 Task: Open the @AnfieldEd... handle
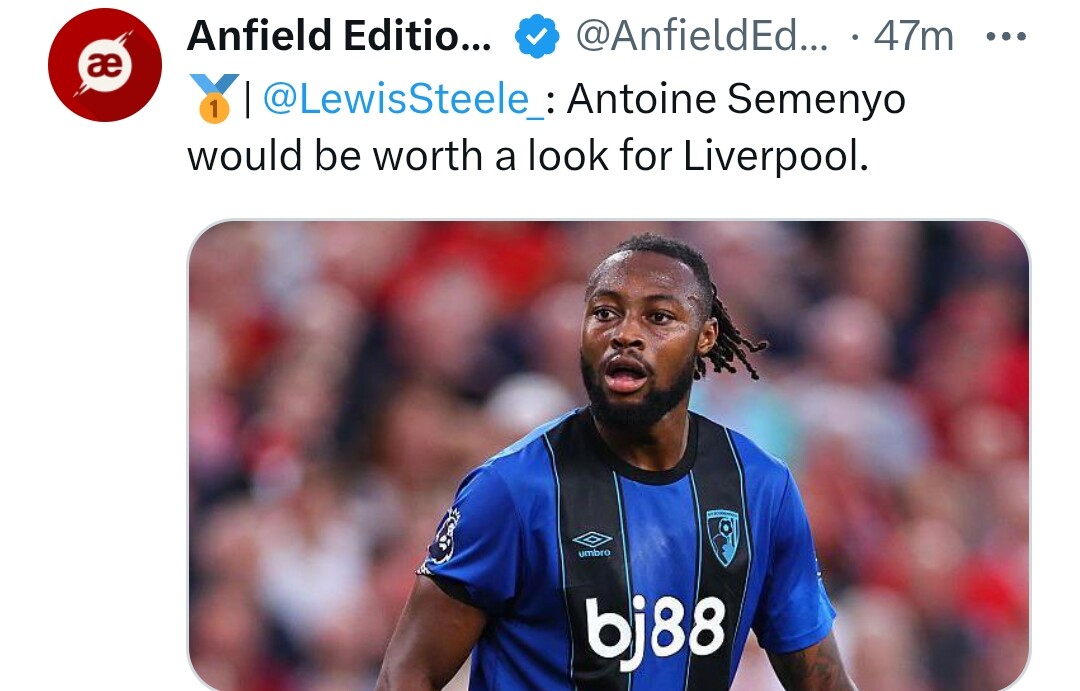pos(702,36)
